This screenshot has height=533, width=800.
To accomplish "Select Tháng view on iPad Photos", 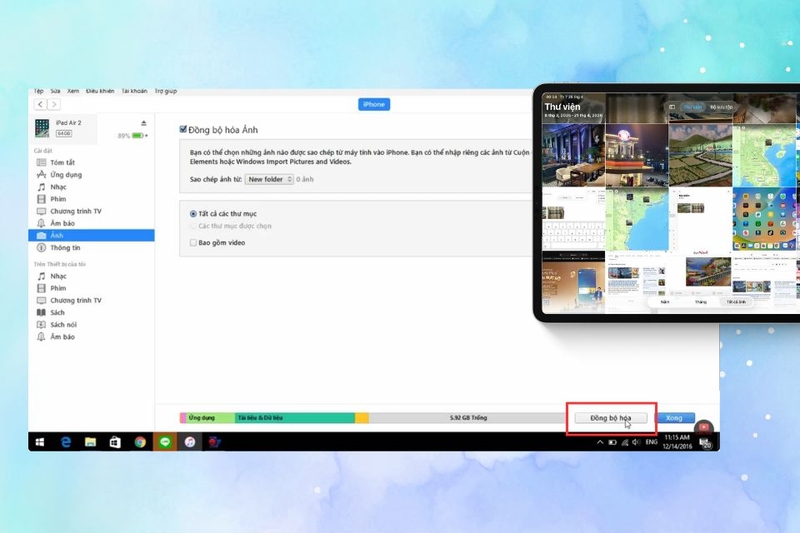I will [x=701, y=302].
